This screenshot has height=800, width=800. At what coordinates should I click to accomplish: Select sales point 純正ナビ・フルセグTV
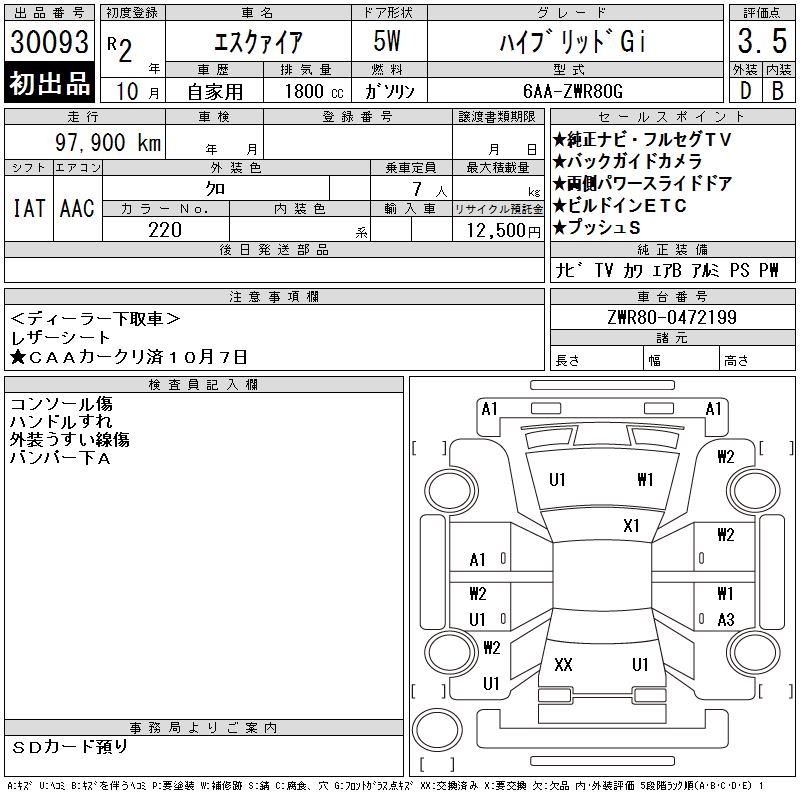point(643,139)
